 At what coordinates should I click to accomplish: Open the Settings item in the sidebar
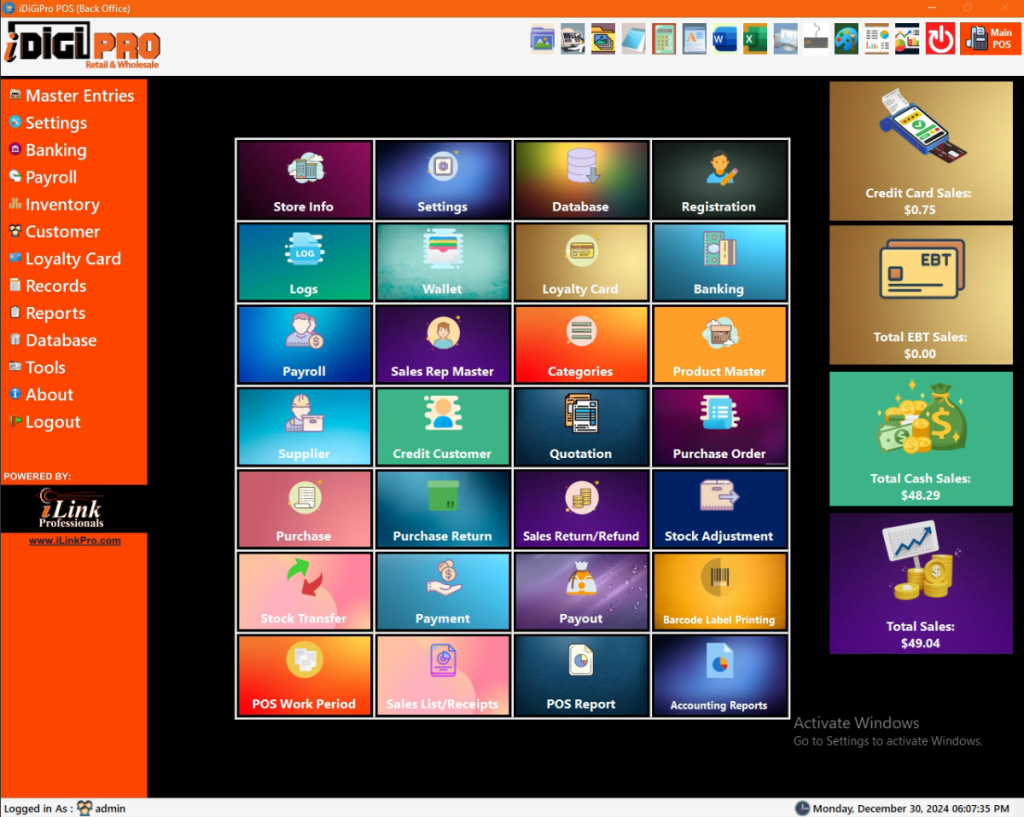48,123
